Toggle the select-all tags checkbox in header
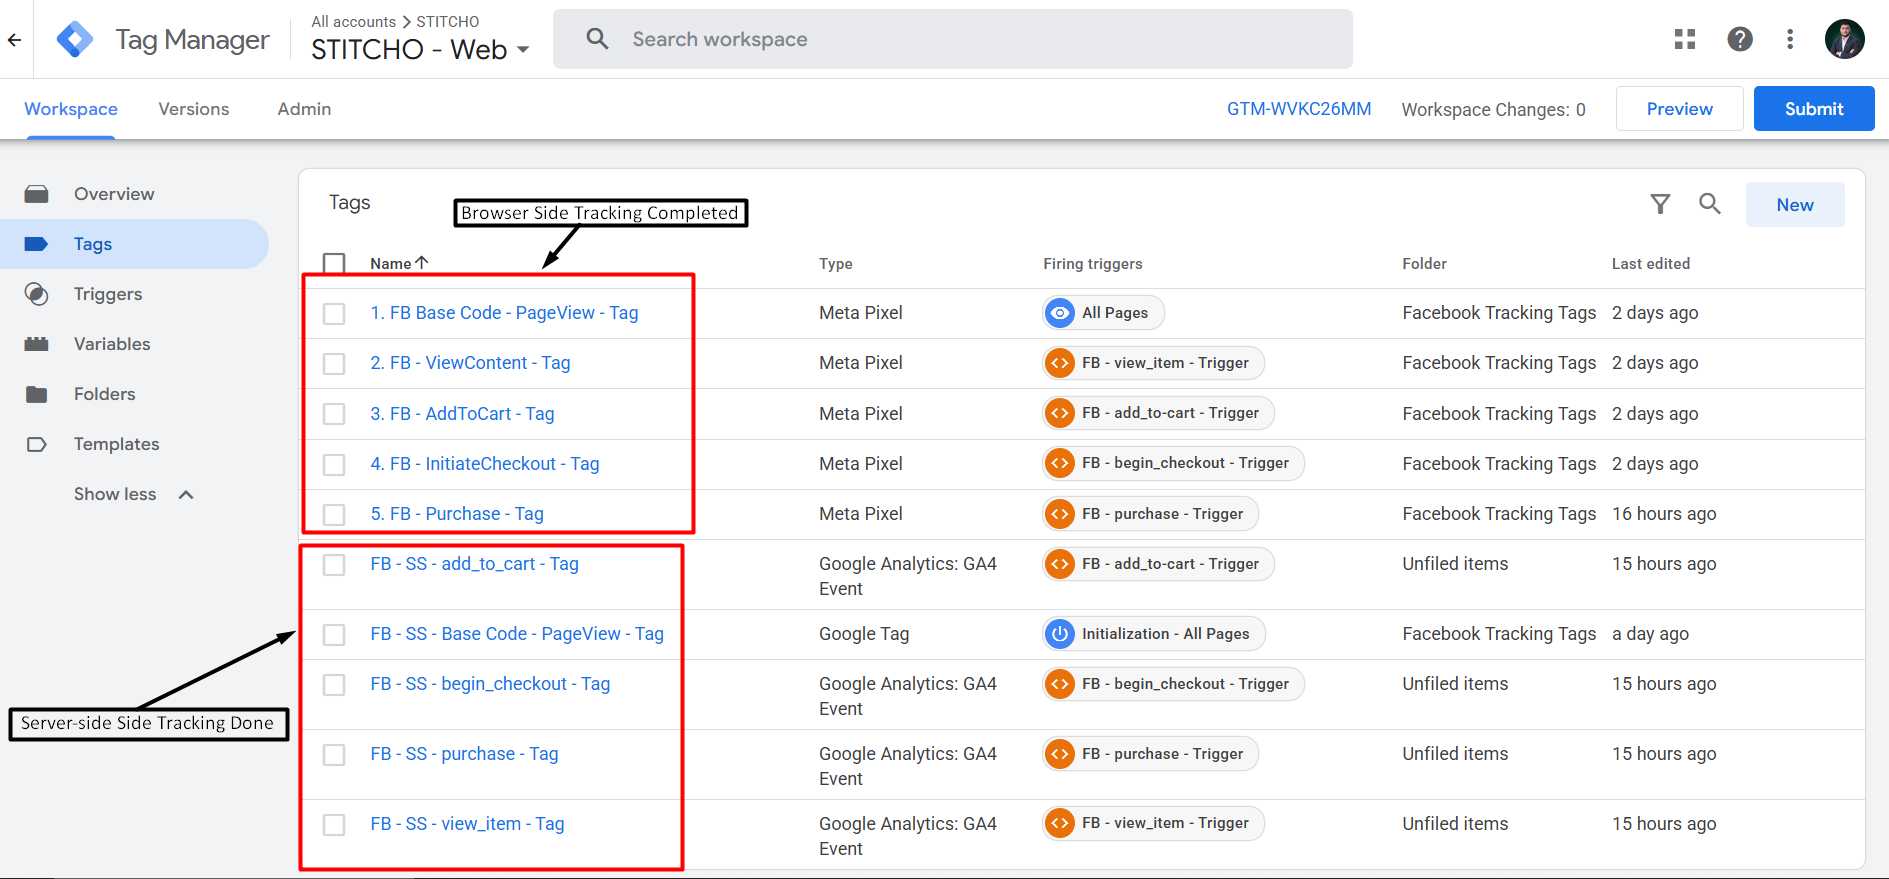Image resolution: width=1889 pixels, height=879 pixels. point(334,264)
